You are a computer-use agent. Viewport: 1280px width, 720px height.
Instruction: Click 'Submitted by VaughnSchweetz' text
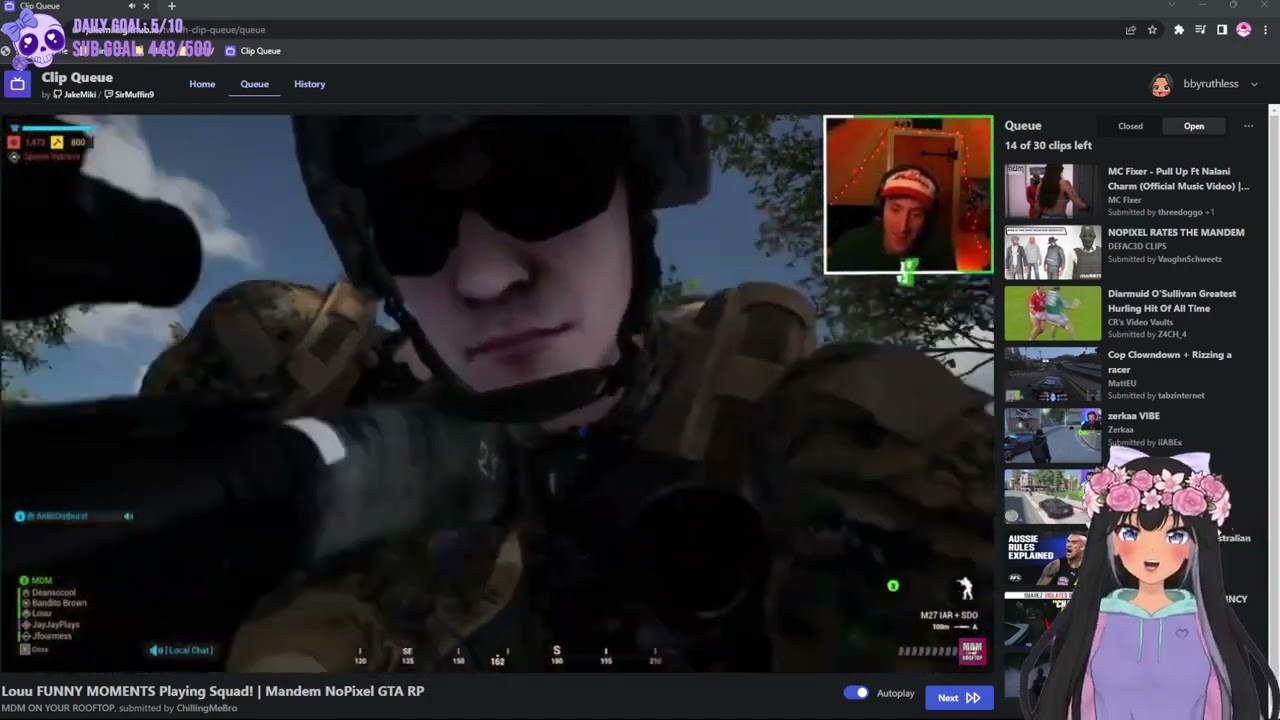(1165, 260)
